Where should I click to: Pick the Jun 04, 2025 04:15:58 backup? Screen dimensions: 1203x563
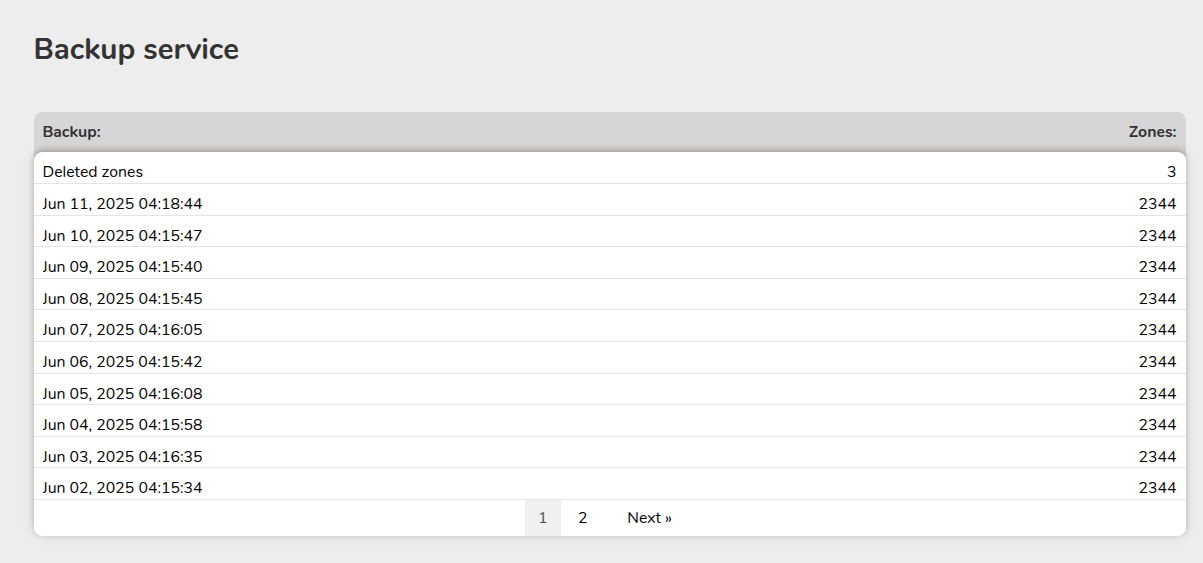[x=122, y=425]
